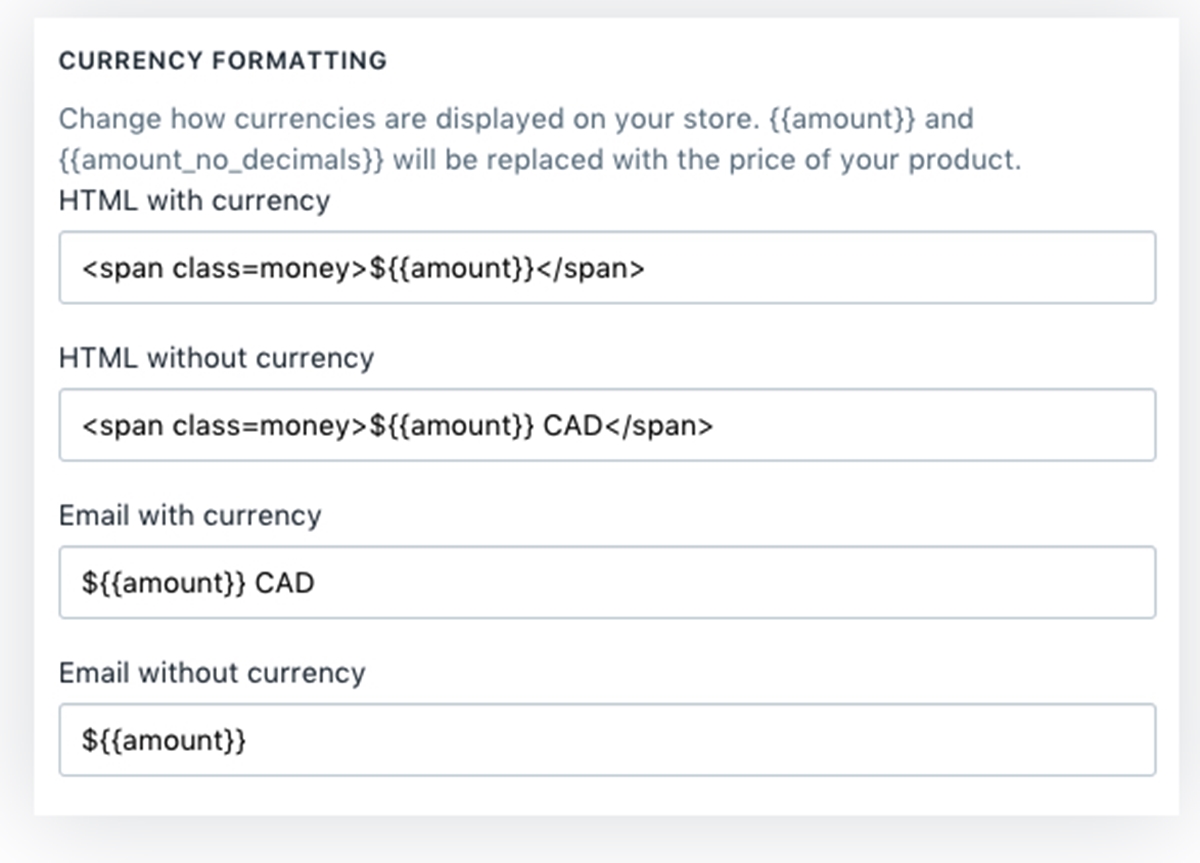Viewport: 1200px width, 863px height.
Task: Click the 'Email without currency' label
Action: coord(212,672)
